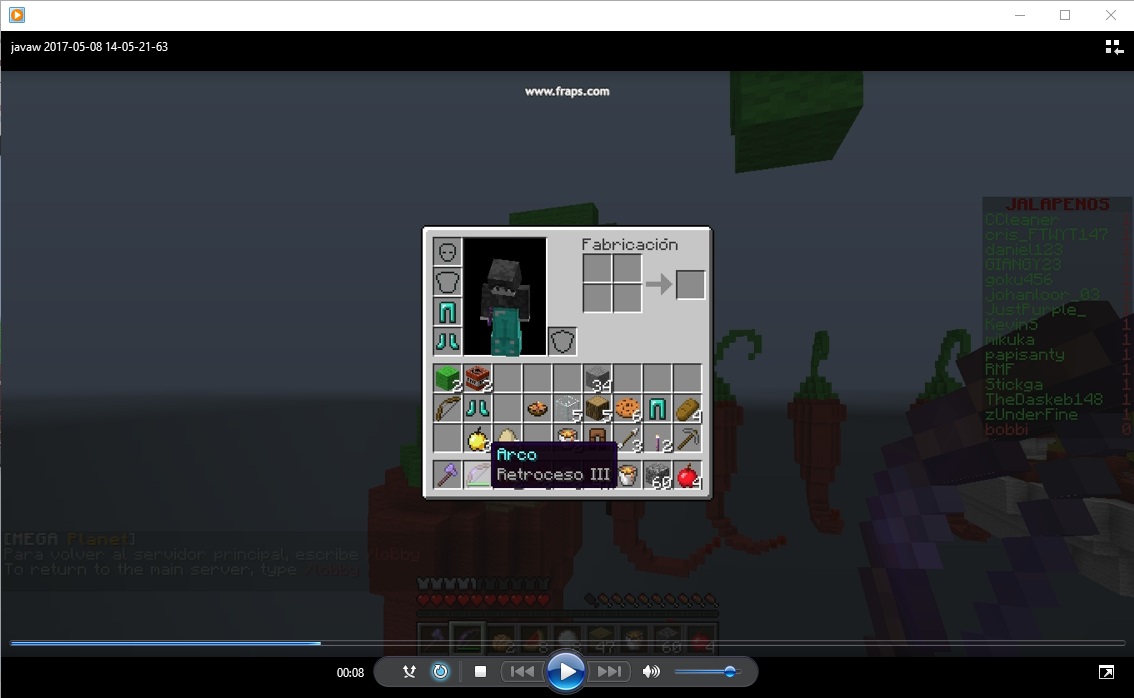Image resolution: width=1134 pixels, height=698 pixels.
Task: Click the JALAPENOS scoreboard heading
Action: (1057, 205)
